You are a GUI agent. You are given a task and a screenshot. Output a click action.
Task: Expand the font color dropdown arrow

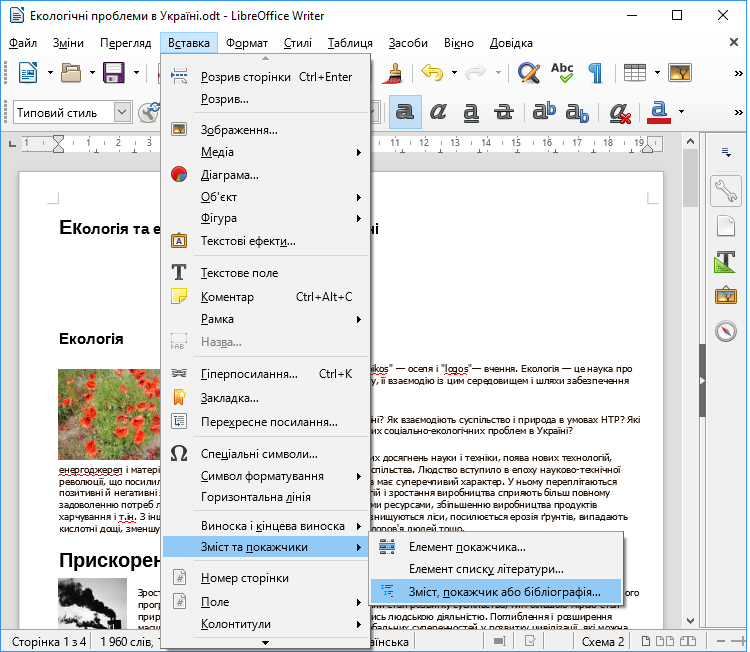(681, 113)
